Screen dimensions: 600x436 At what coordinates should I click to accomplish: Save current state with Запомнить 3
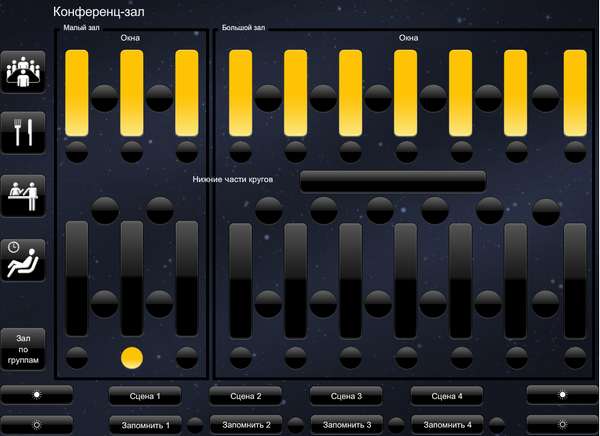point(347,425)
